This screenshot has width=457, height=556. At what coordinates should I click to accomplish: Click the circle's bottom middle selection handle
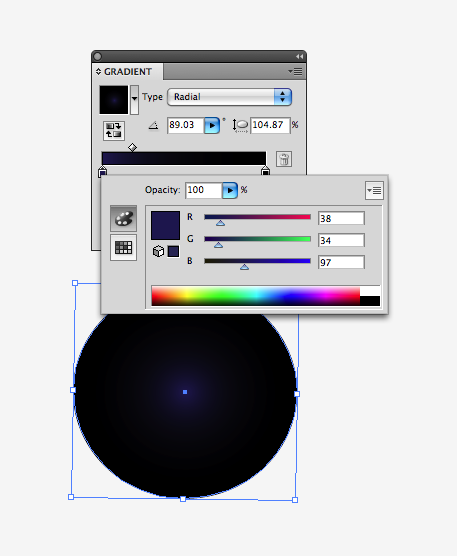(183, 499)
